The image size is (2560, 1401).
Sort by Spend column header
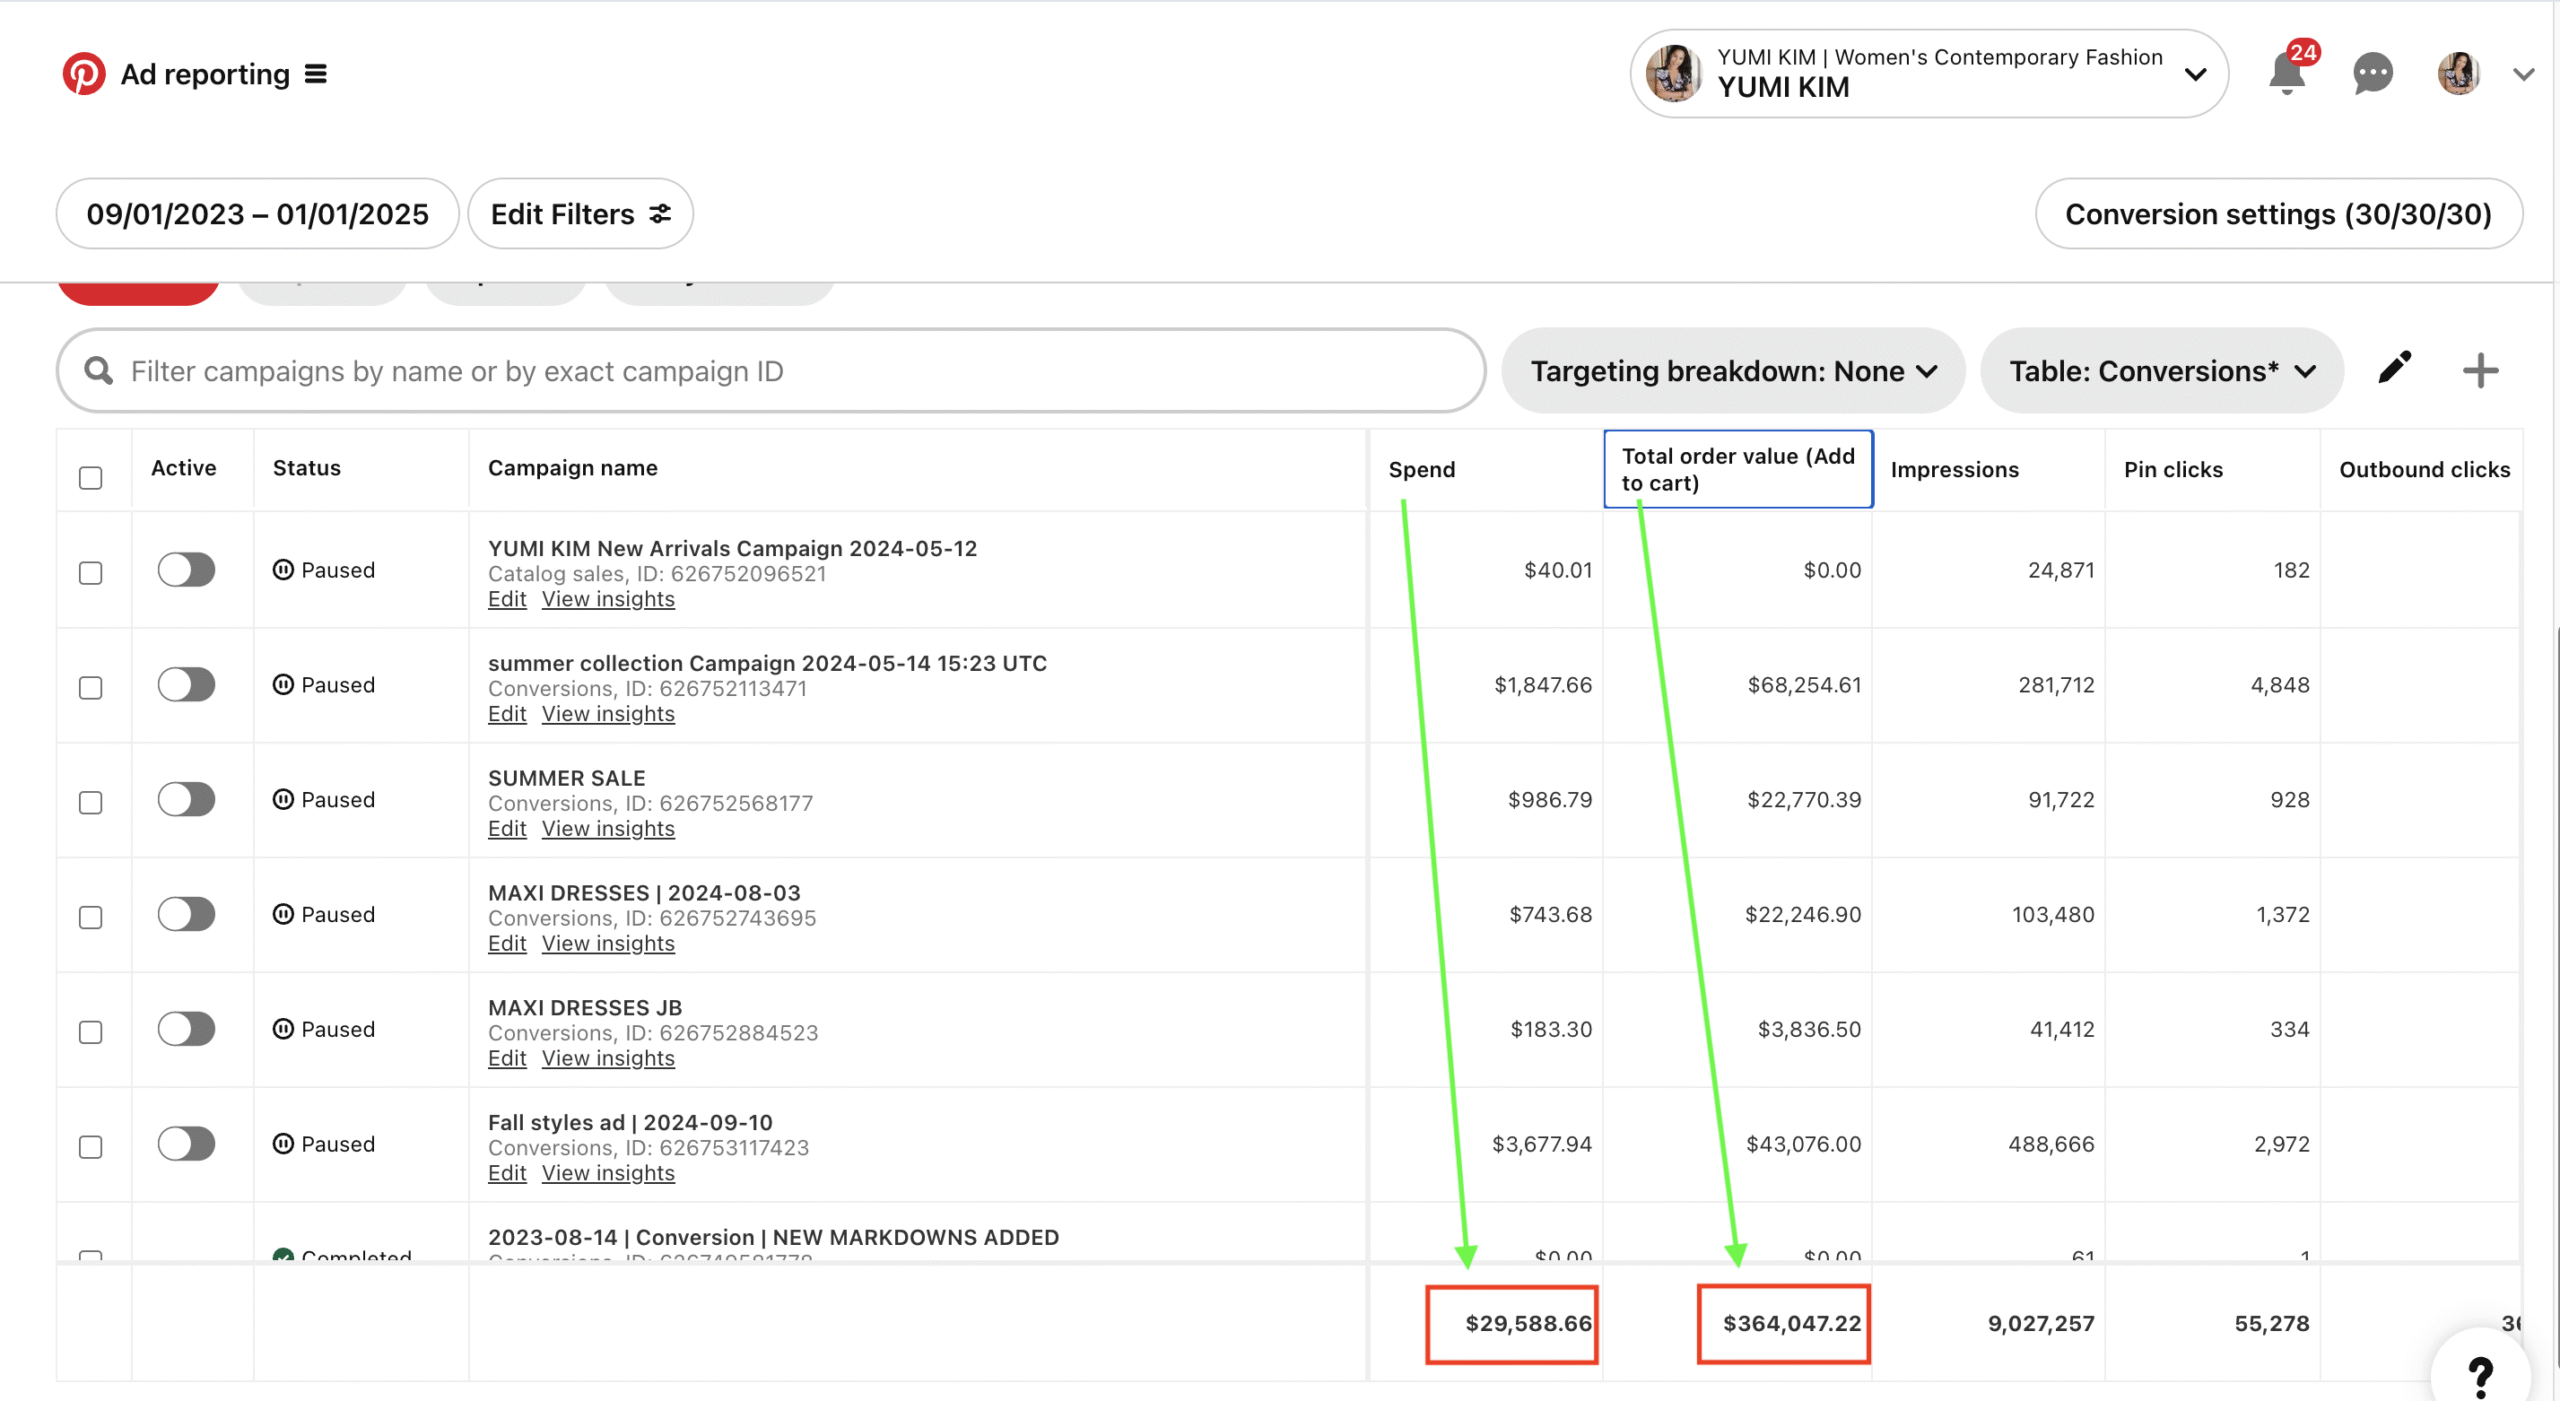1421,469
